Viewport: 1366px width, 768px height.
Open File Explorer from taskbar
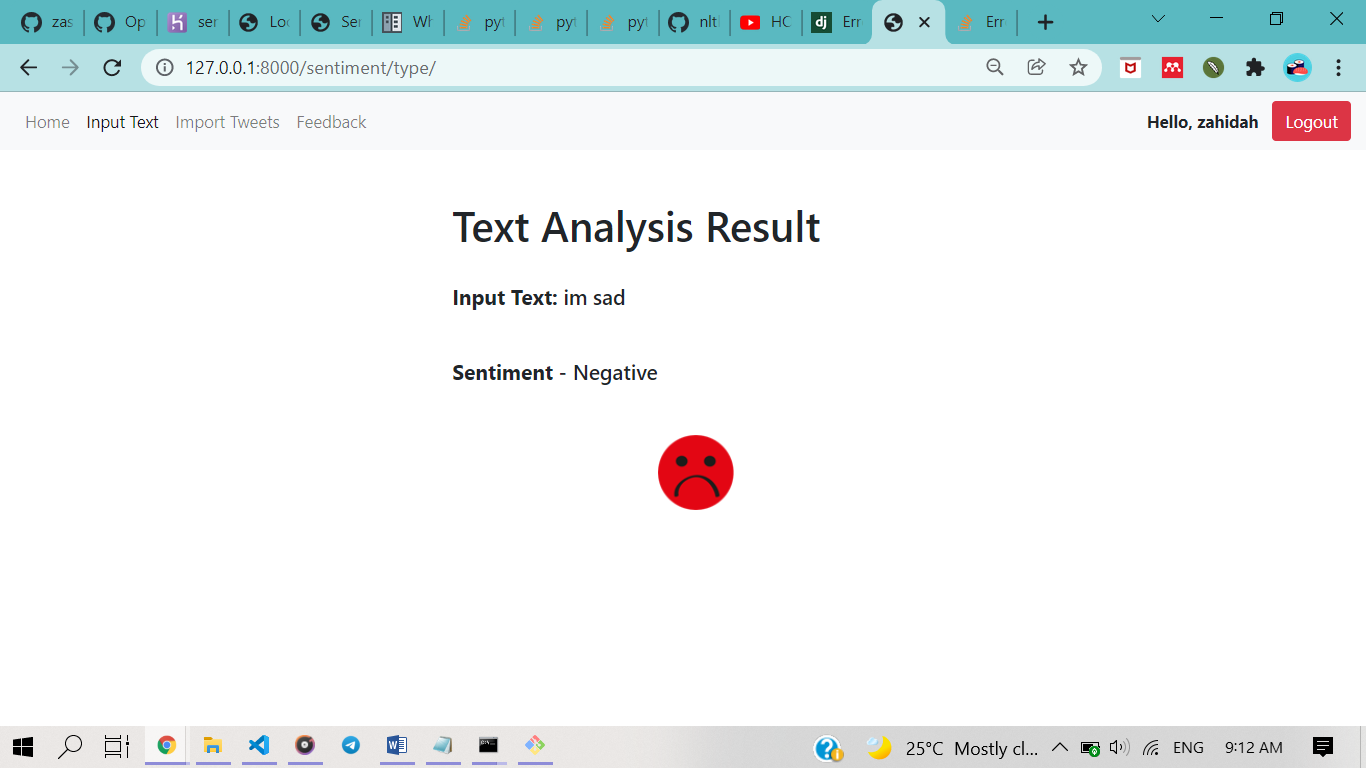pos(212,746)
